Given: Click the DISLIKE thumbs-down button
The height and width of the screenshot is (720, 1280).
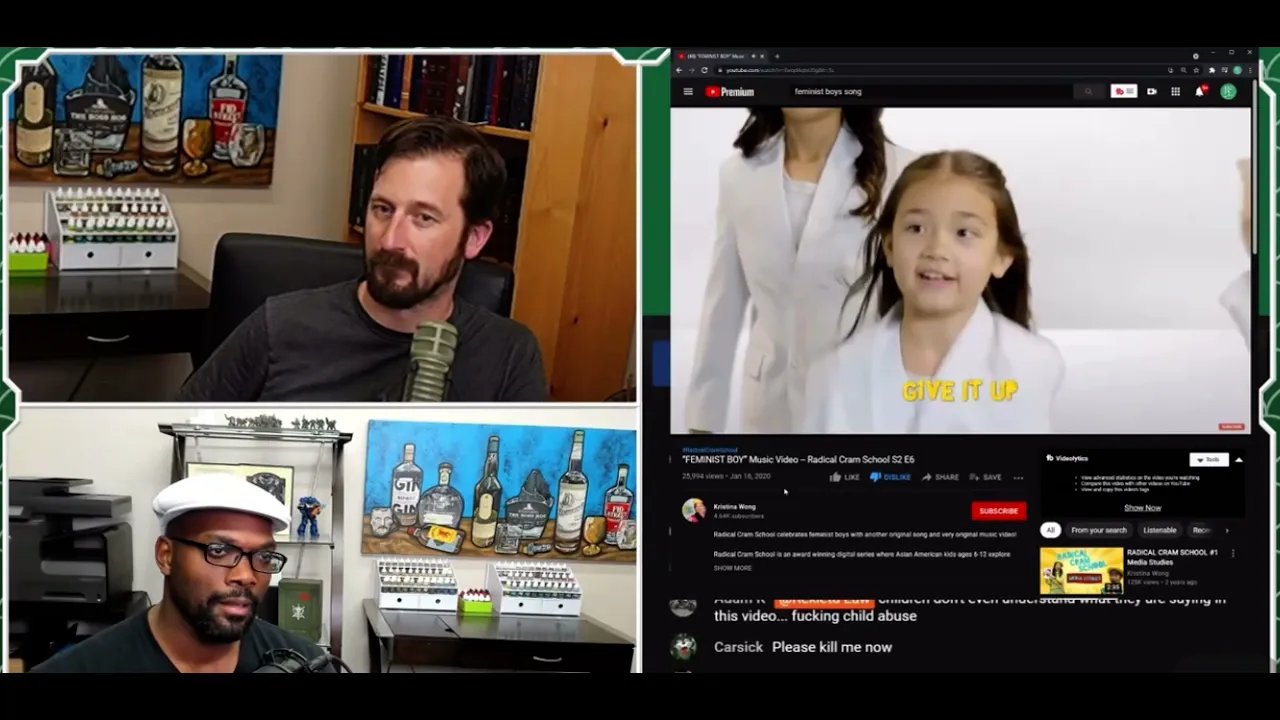Looking at the screenshot, I should point(890,477).
